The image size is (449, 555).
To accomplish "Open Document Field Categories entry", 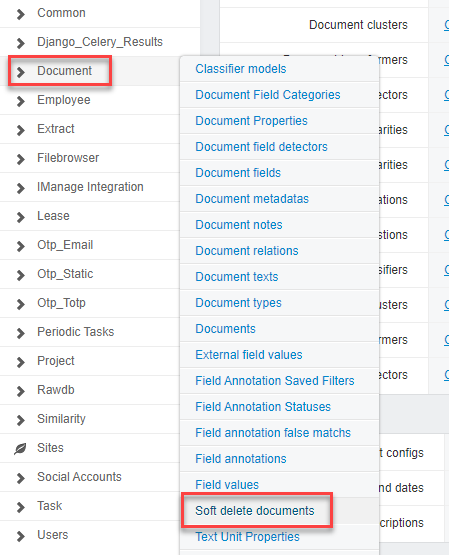I will click(268, 95).
